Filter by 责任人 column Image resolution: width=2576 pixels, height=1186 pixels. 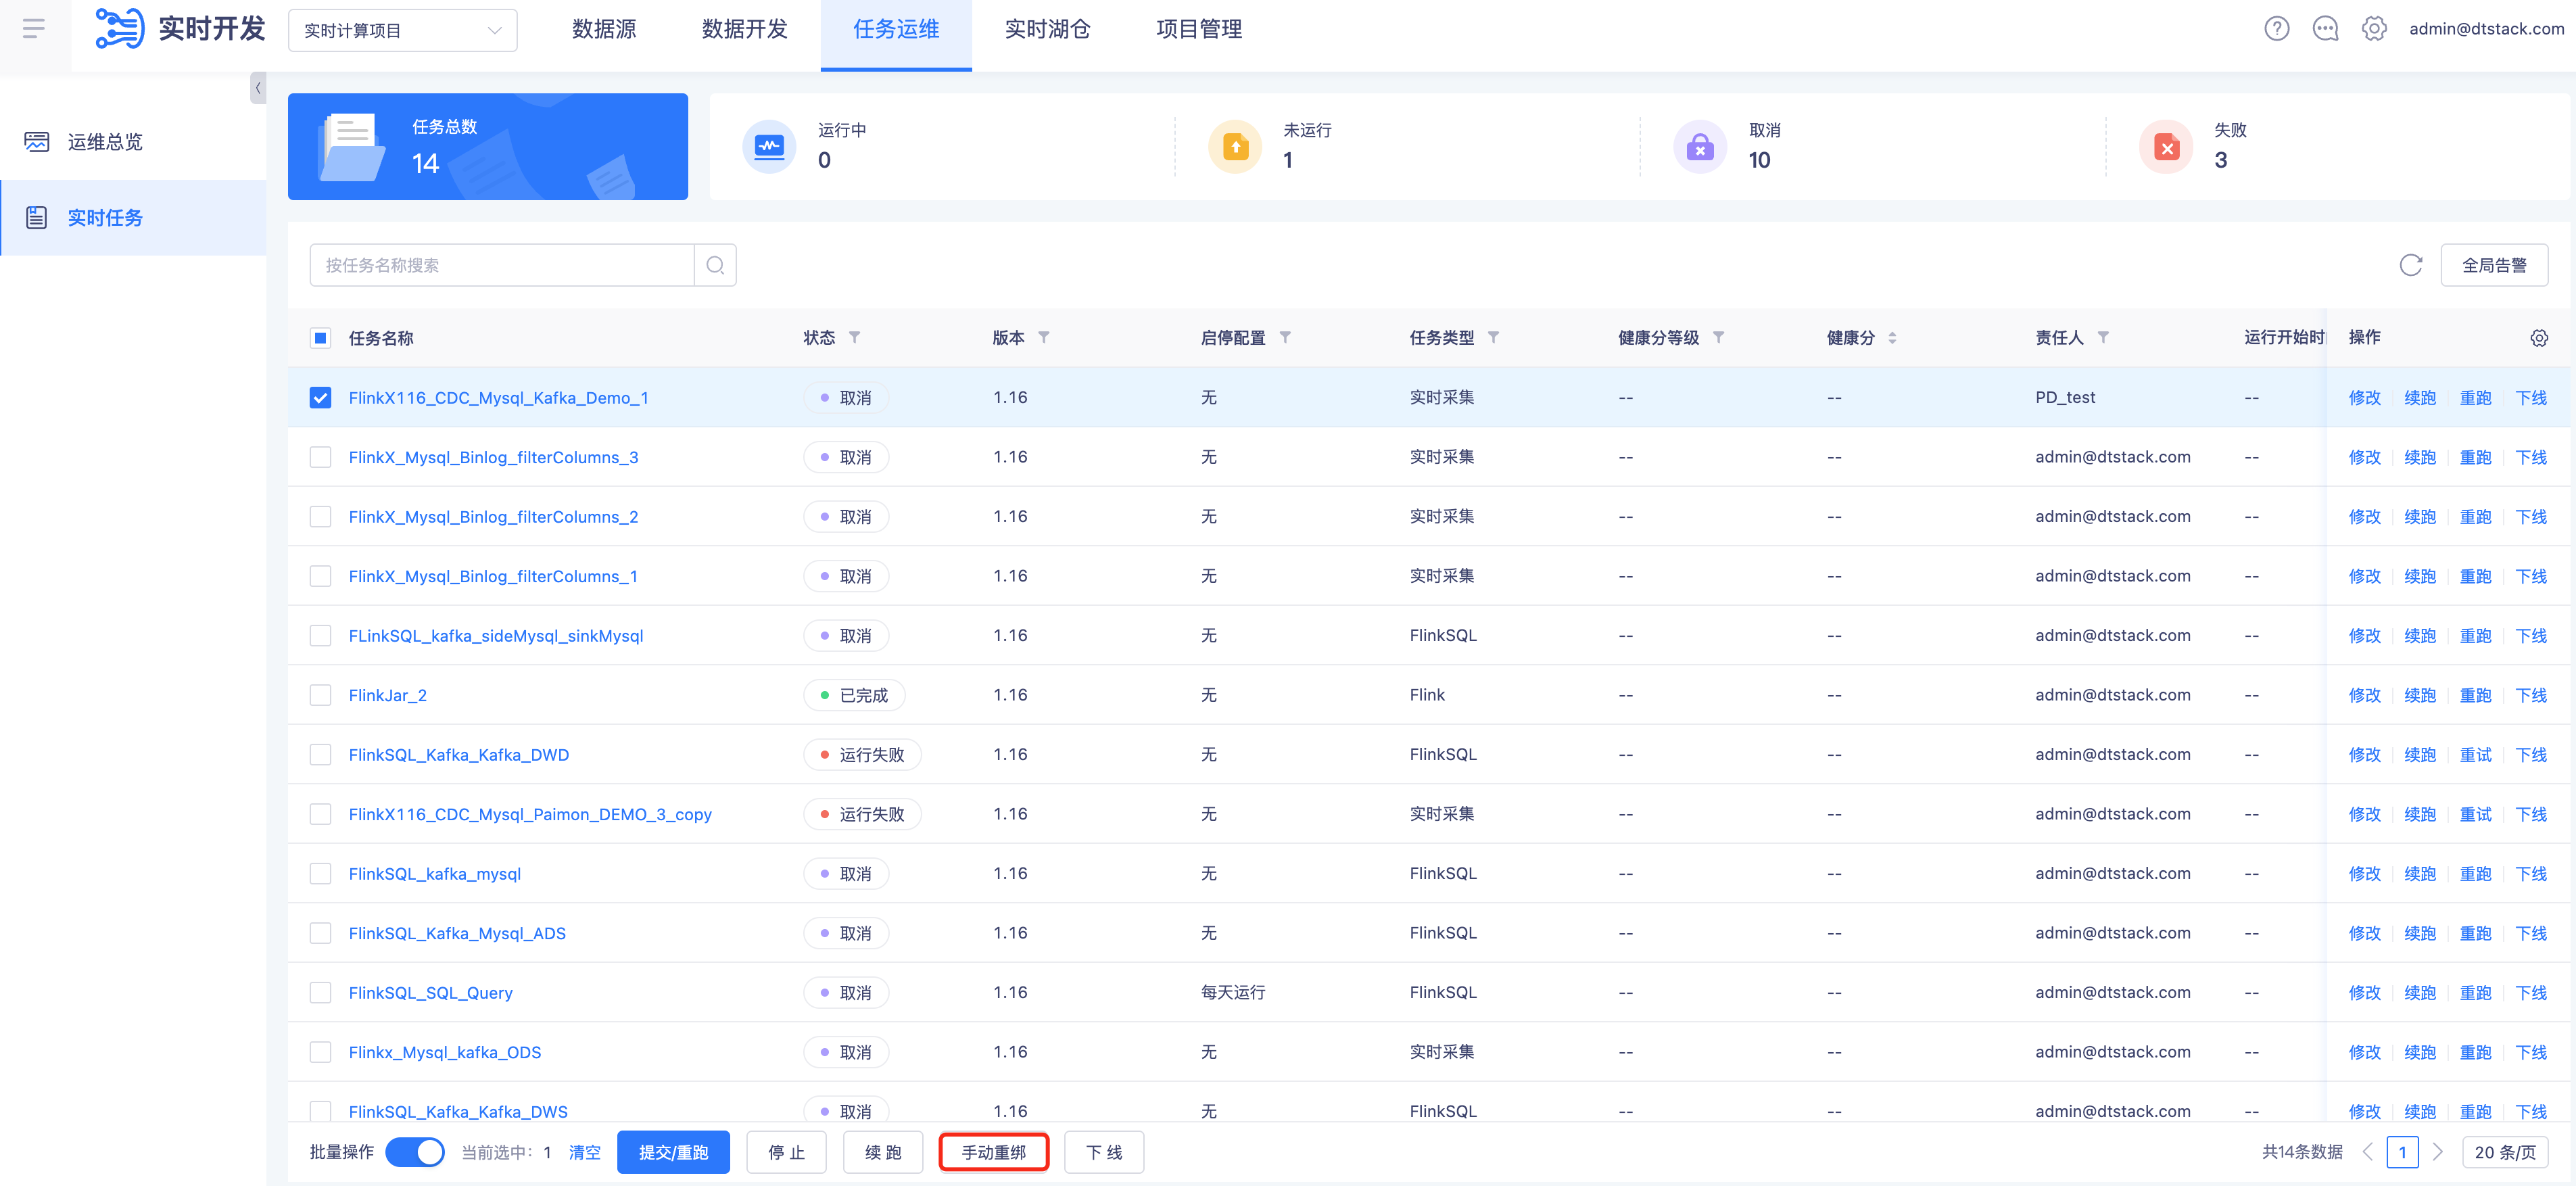coord(2103,338)
